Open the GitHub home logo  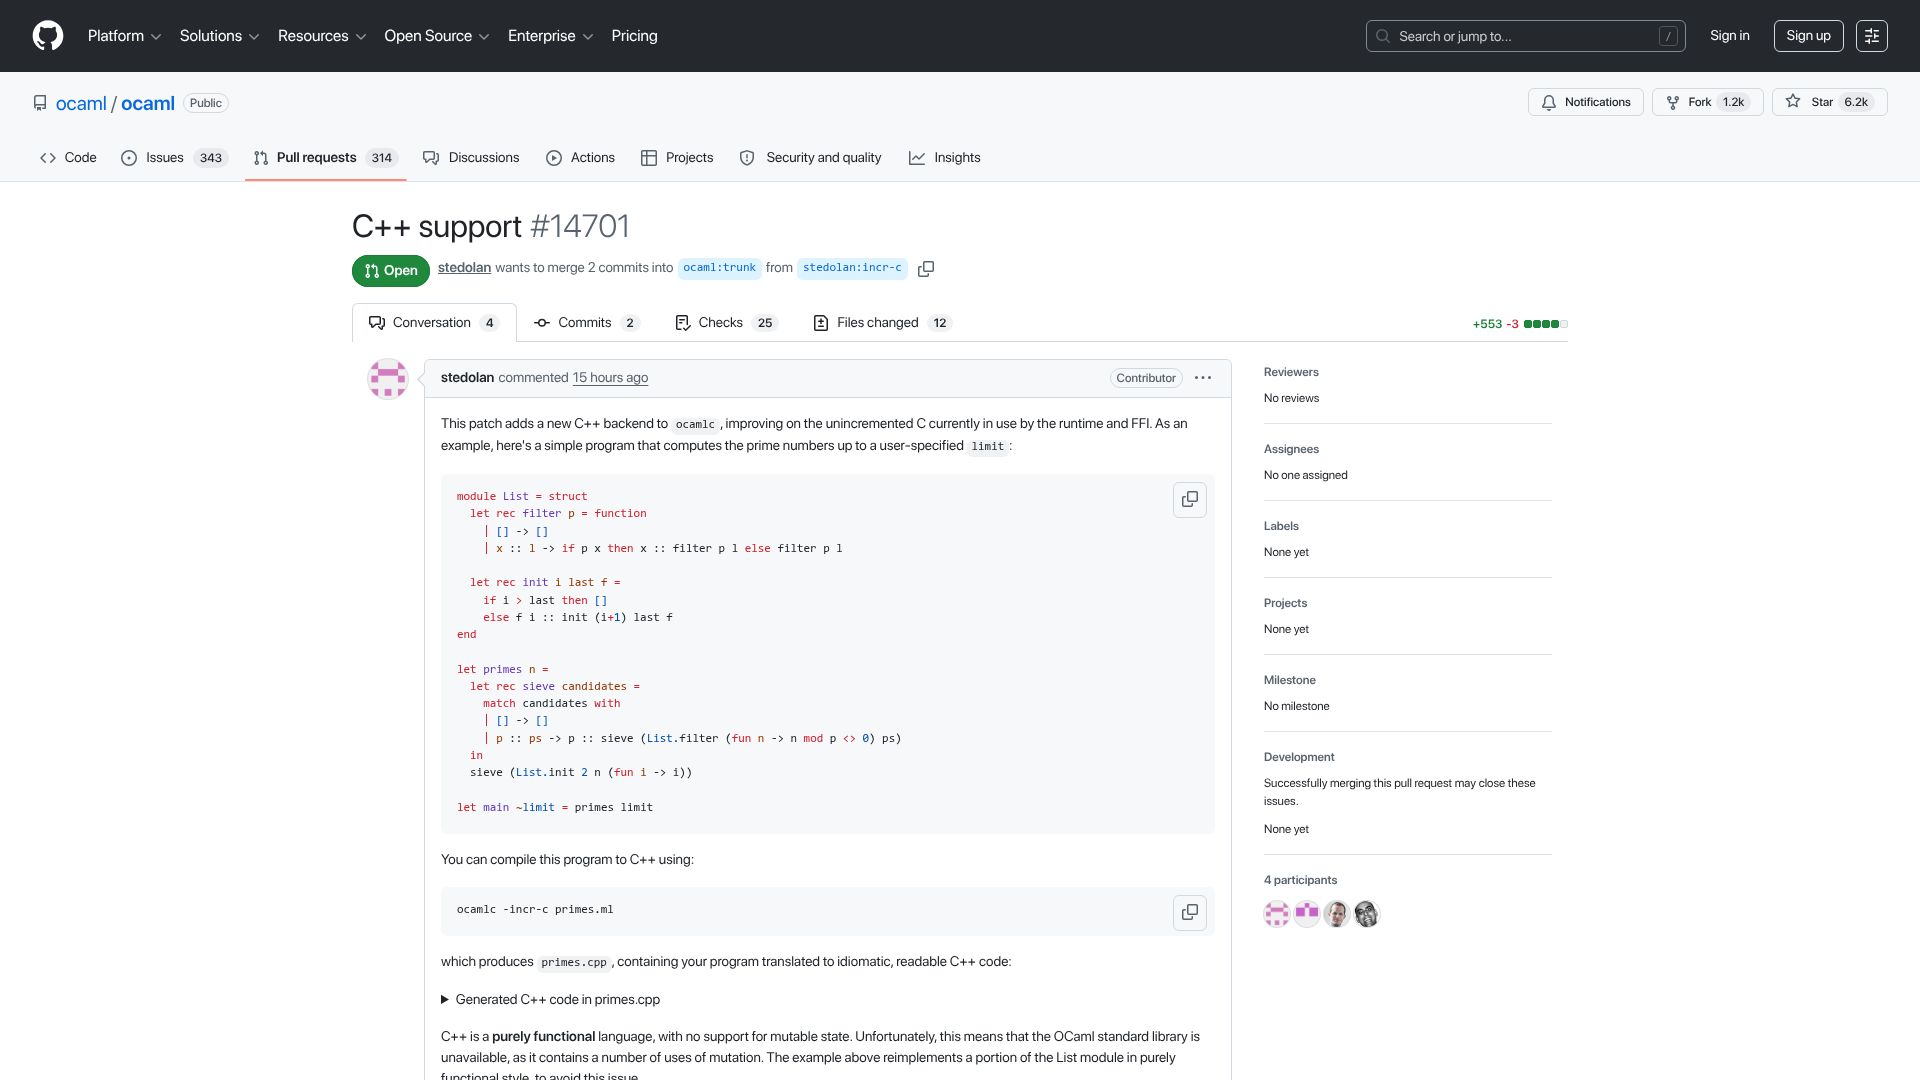(48, 36)
